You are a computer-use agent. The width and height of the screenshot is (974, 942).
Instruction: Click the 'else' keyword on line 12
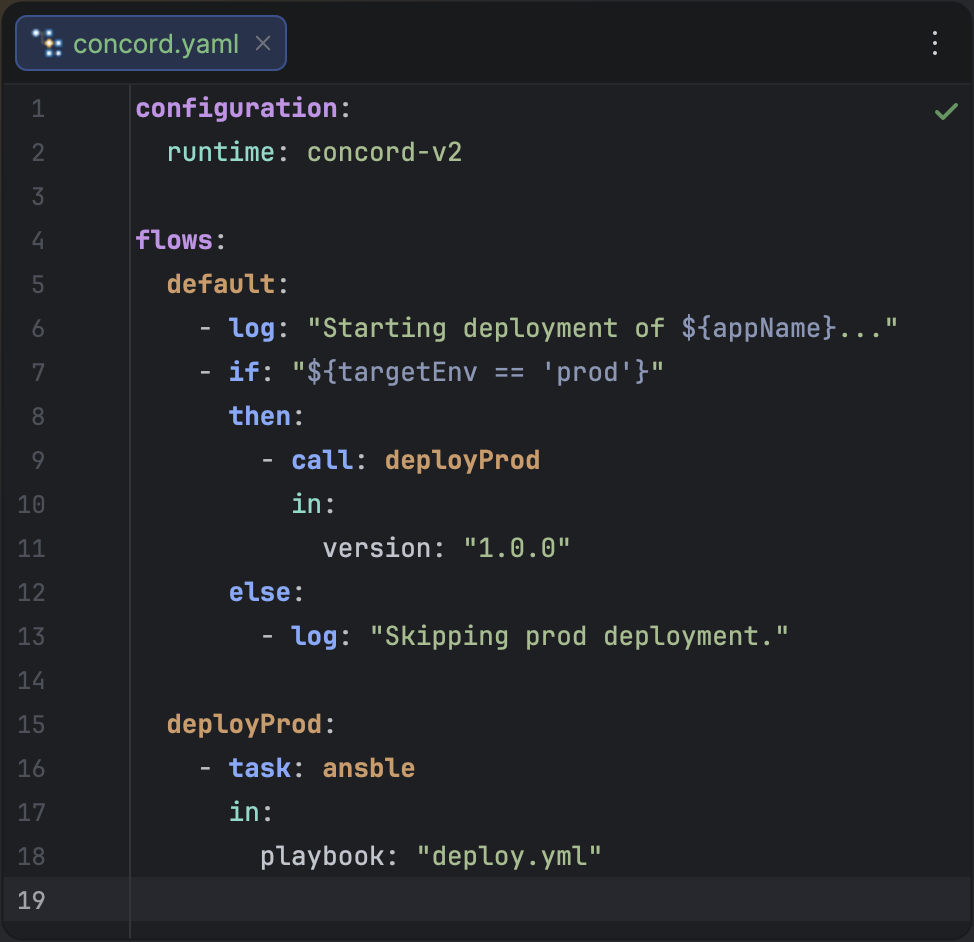point(259,592)
